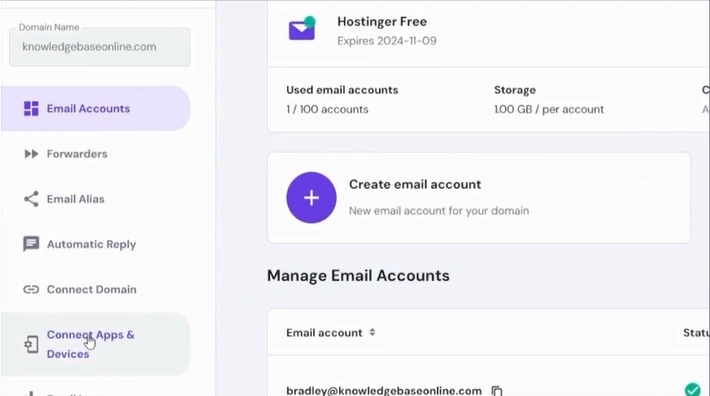Screen dimensions: 710x396
Task: Click the Forwarders double-arrow icon
Action: (x=31, y=154)
